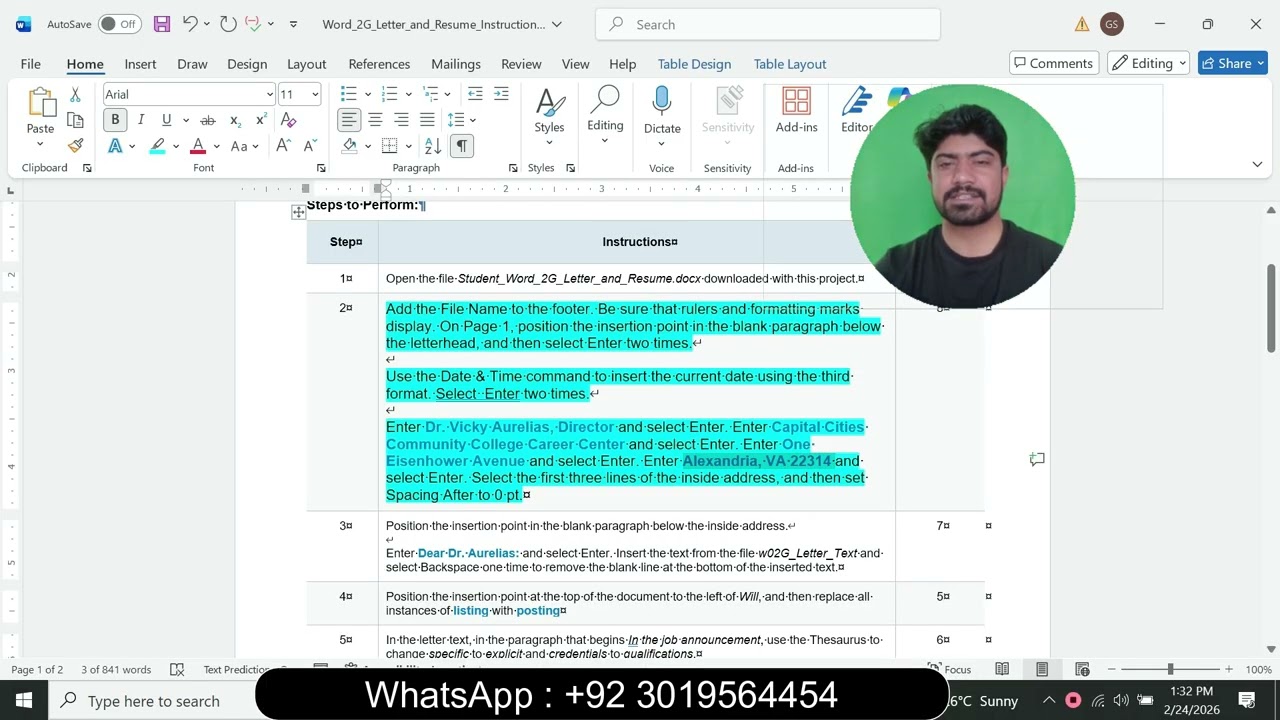Apply Strikethrough formatting

[208, 120]
